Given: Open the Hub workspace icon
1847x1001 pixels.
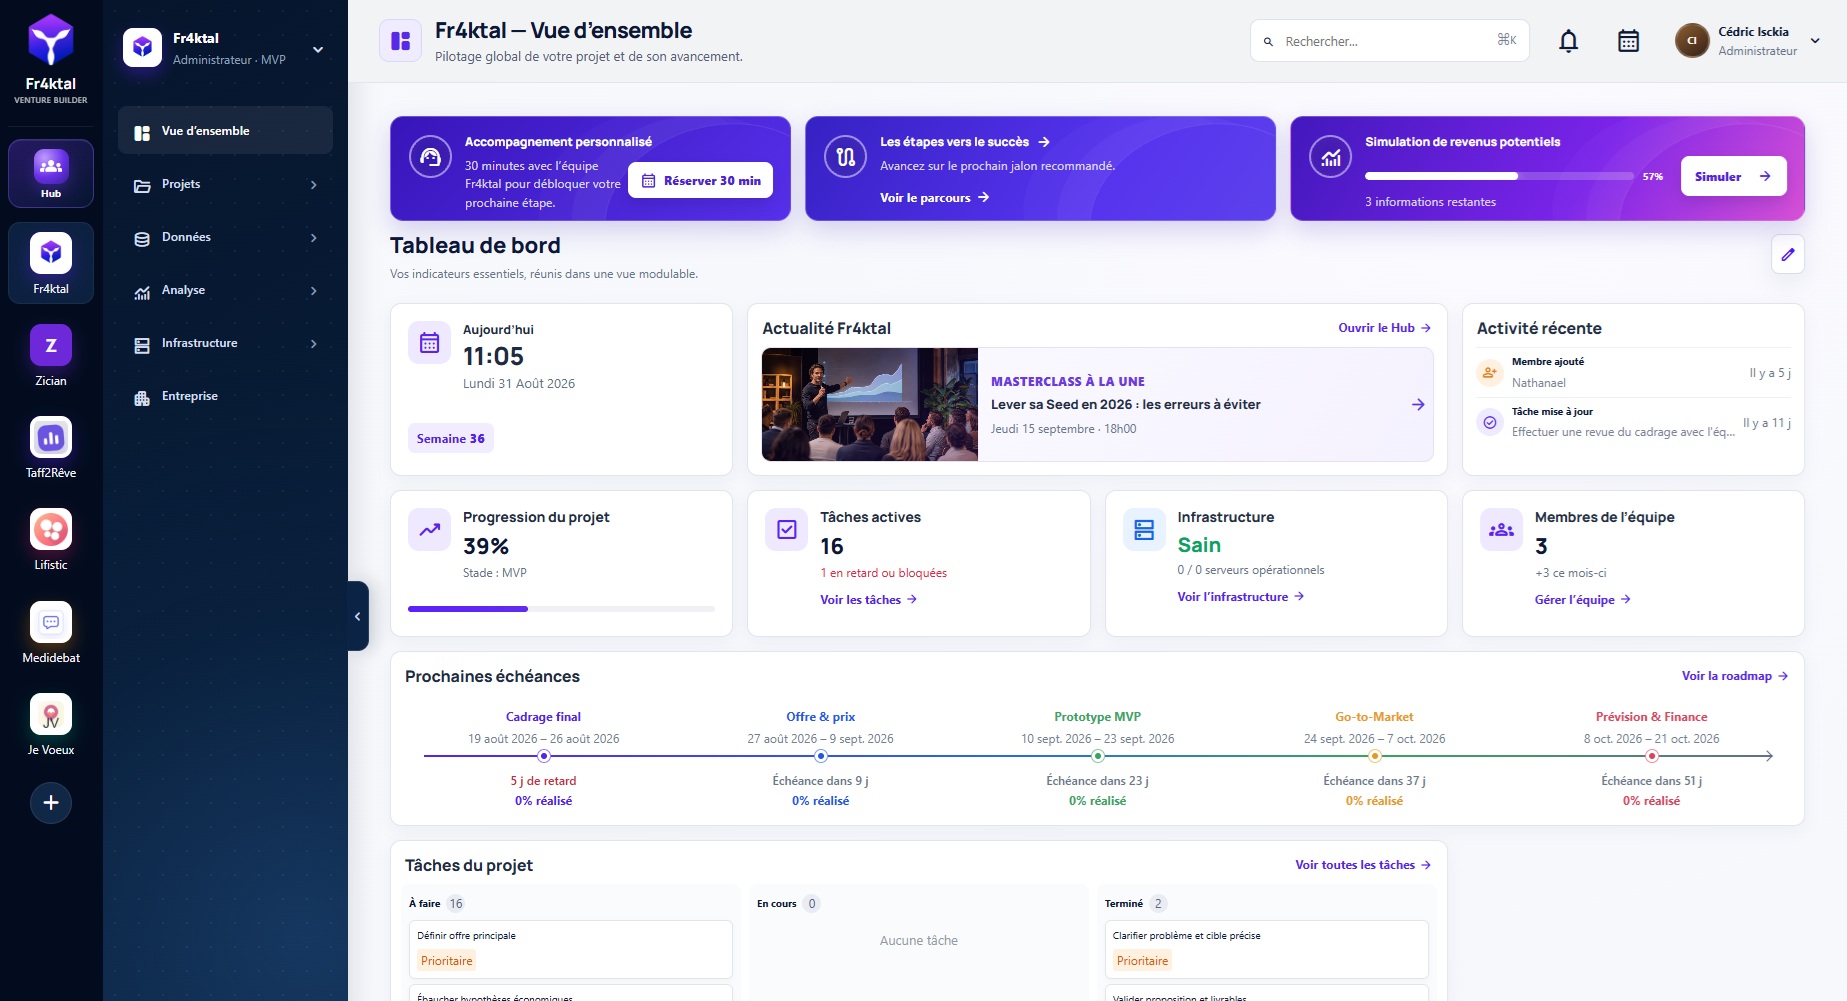Looking at the screenshot, I should [51, 173].
